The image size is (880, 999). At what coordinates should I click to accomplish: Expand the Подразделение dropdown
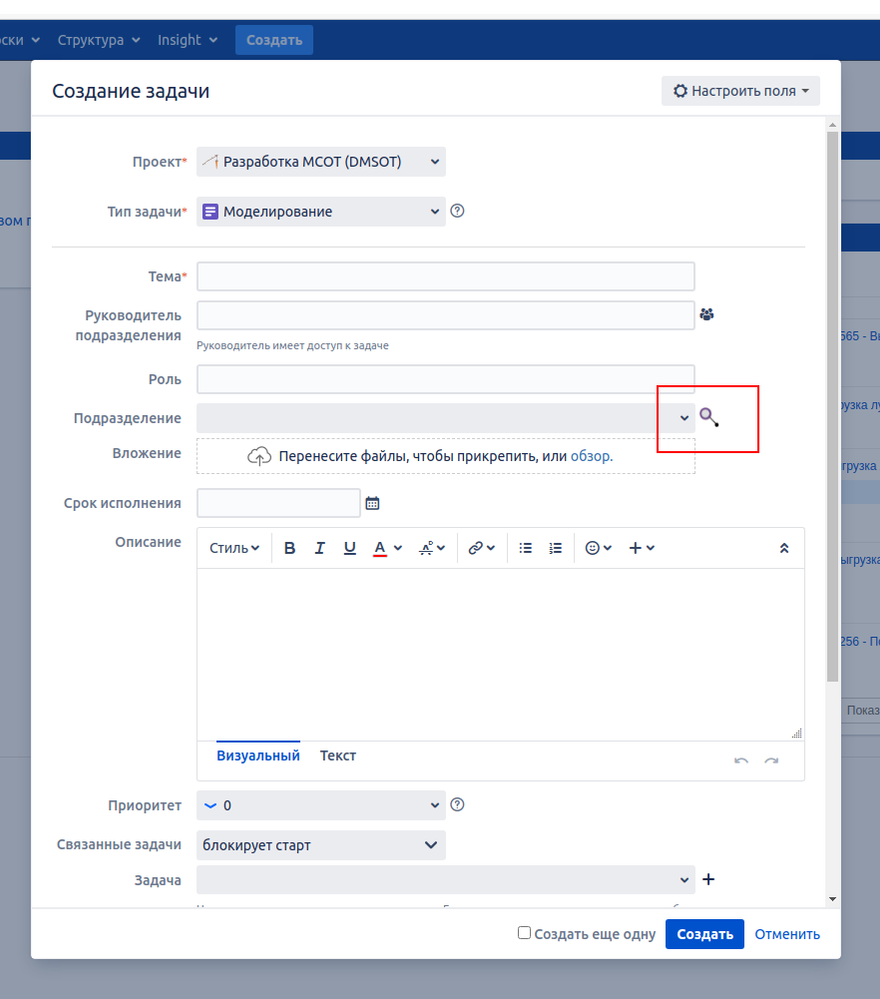tap(684, 418)
